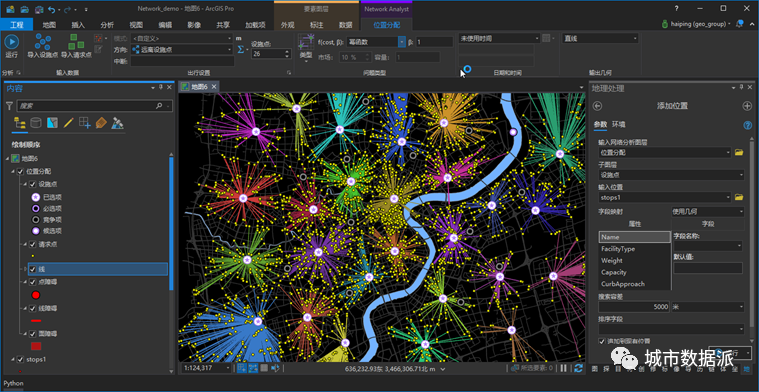
Task: Toggle the 面障碍 layer checkbox
Action: (x=32, y=333)
